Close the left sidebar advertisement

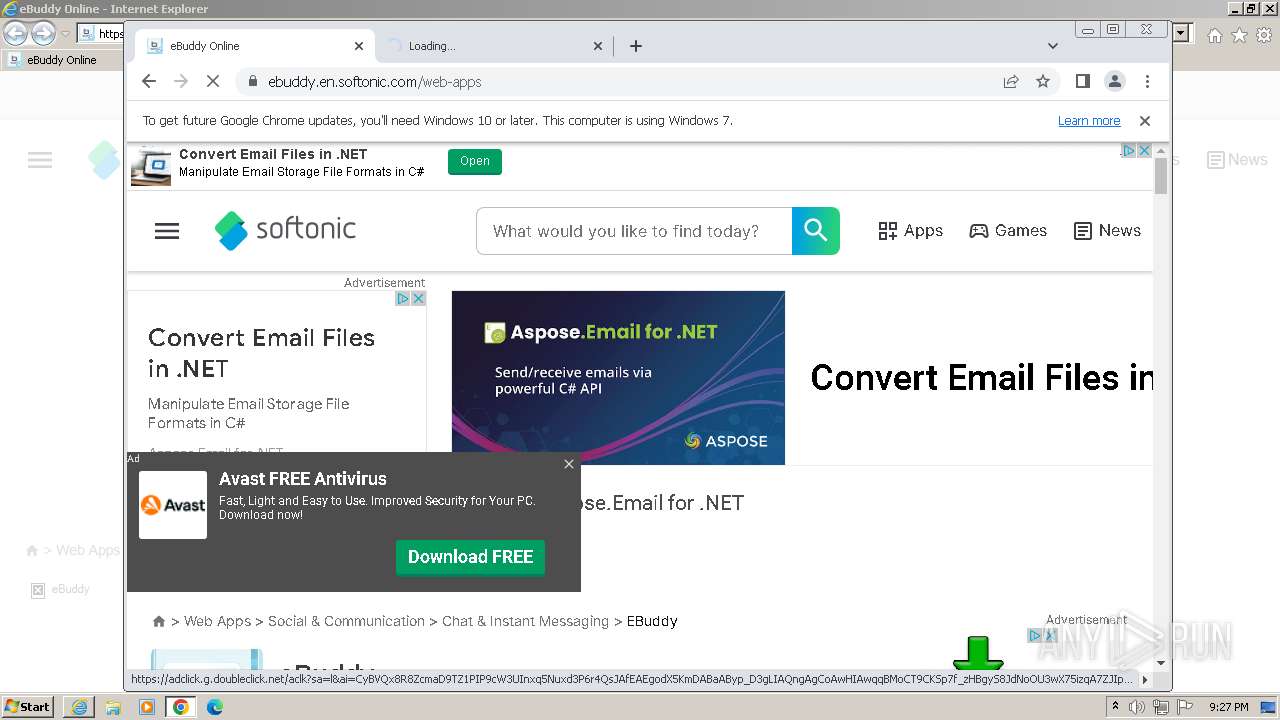pyautogui.click(x=419, y=298)
